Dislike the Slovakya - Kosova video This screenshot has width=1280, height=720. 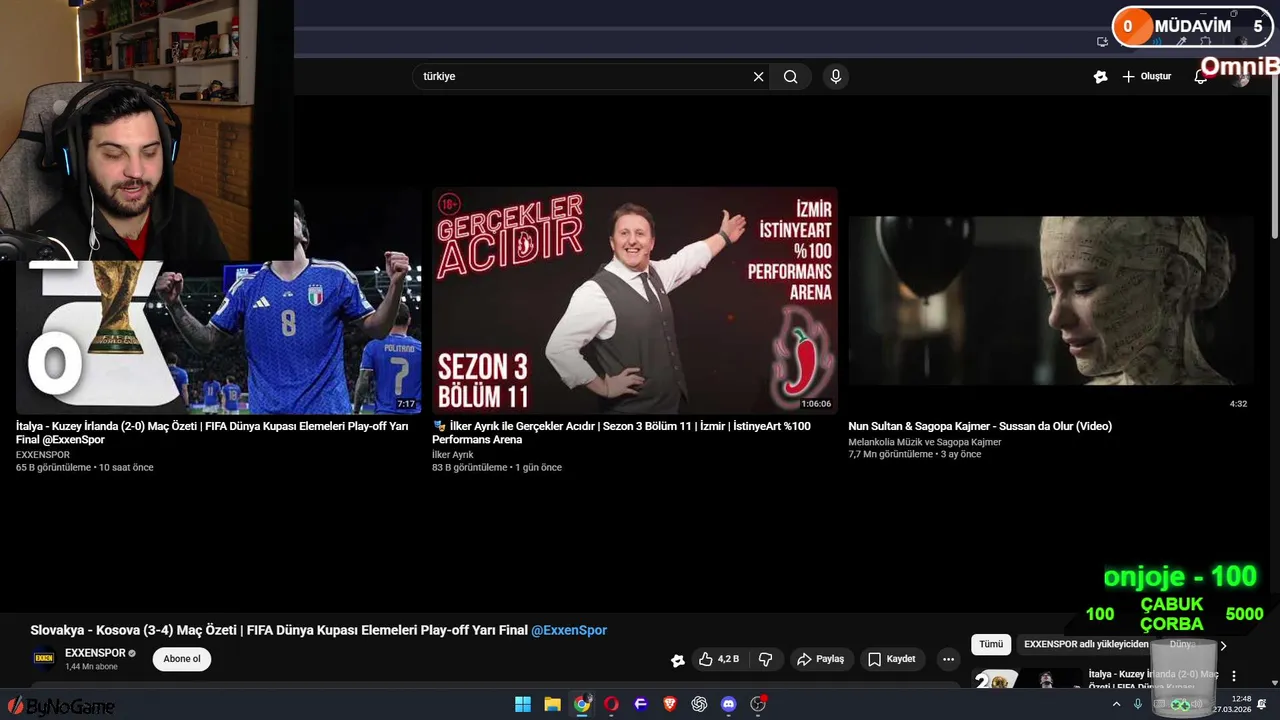tap(766, 659)
